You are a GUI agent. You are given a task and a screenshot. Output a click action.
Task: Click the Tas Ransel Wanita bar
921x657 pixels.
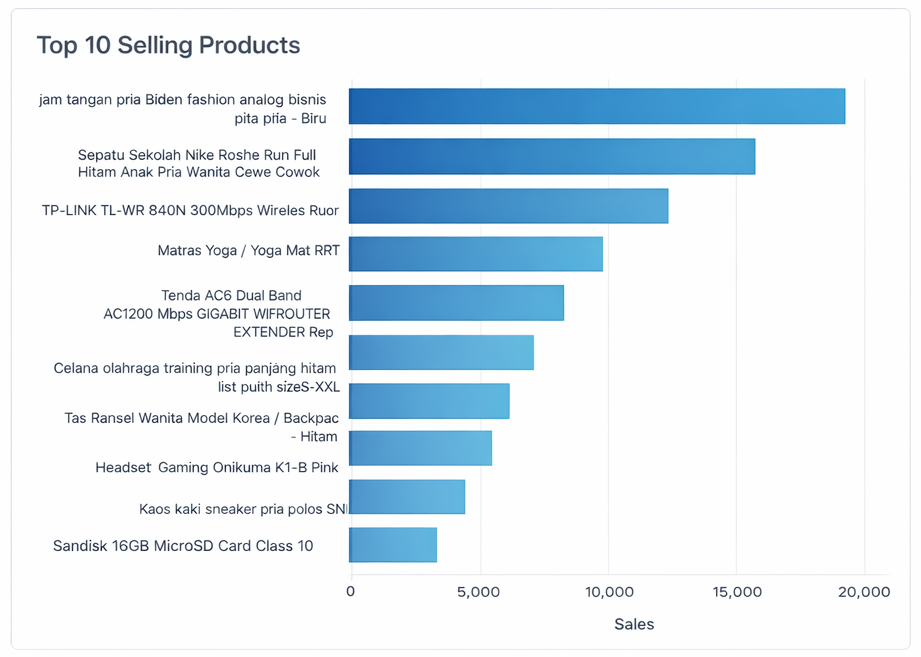tap(429, 401)
